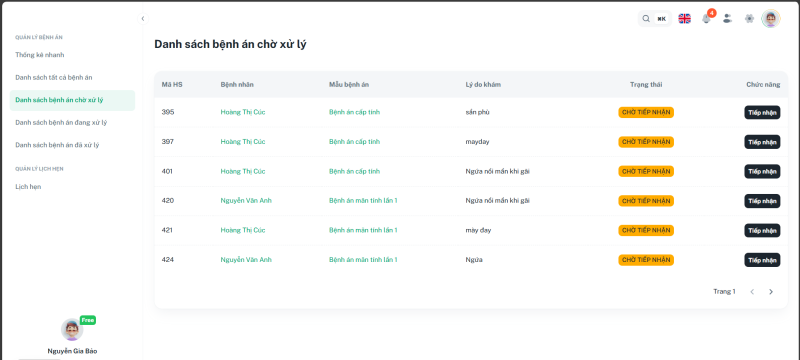800x360 pixels.
Task: Click the Mẫu bệnh án column header
Action: tap(349, 85)
